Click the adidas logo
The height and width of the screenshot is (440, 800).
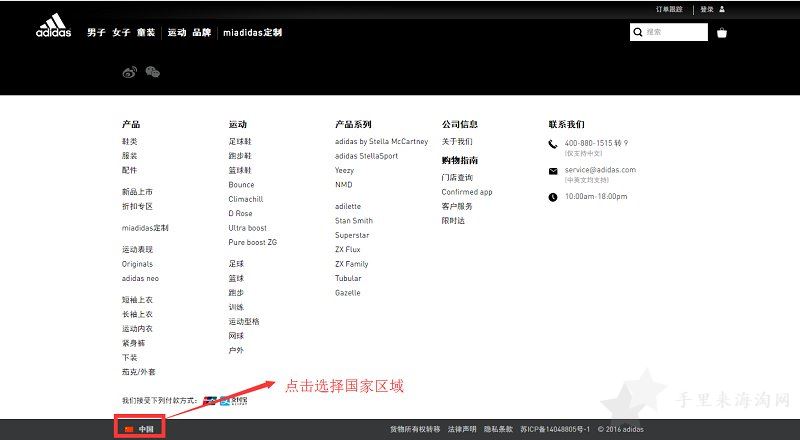pos(54,26)
